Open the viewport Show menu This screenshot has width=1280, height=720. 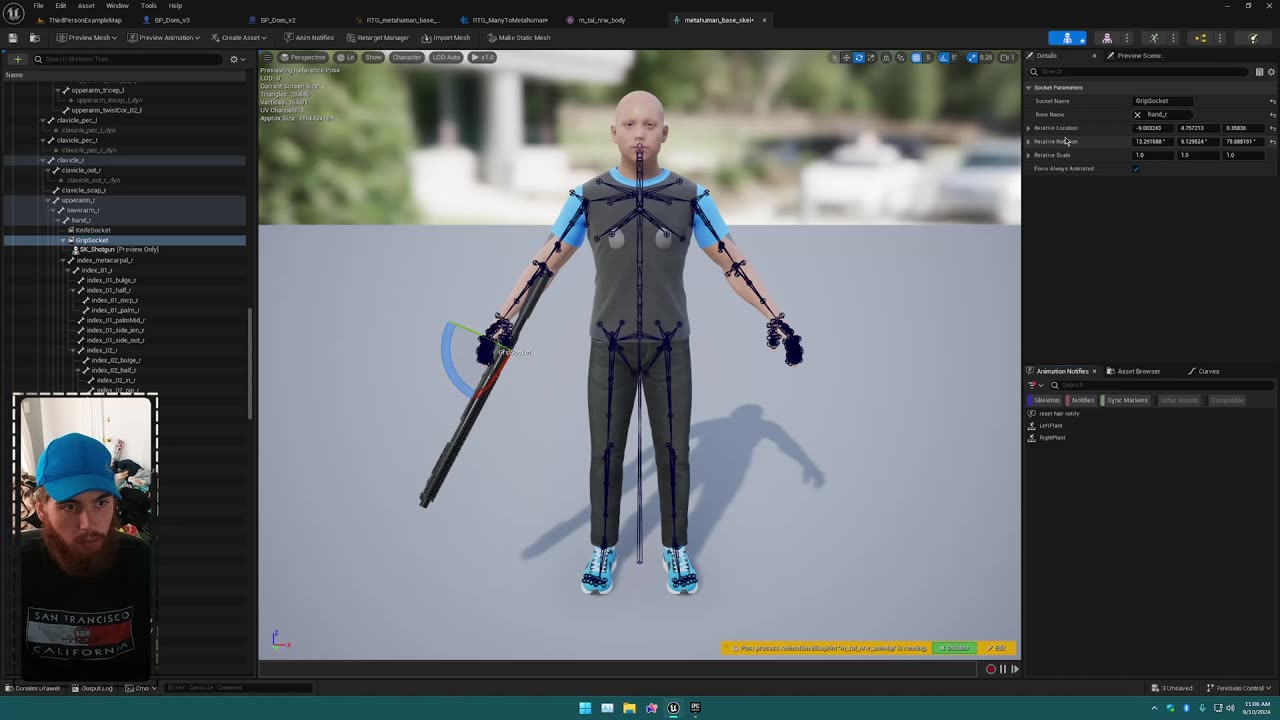pos(373,57)
